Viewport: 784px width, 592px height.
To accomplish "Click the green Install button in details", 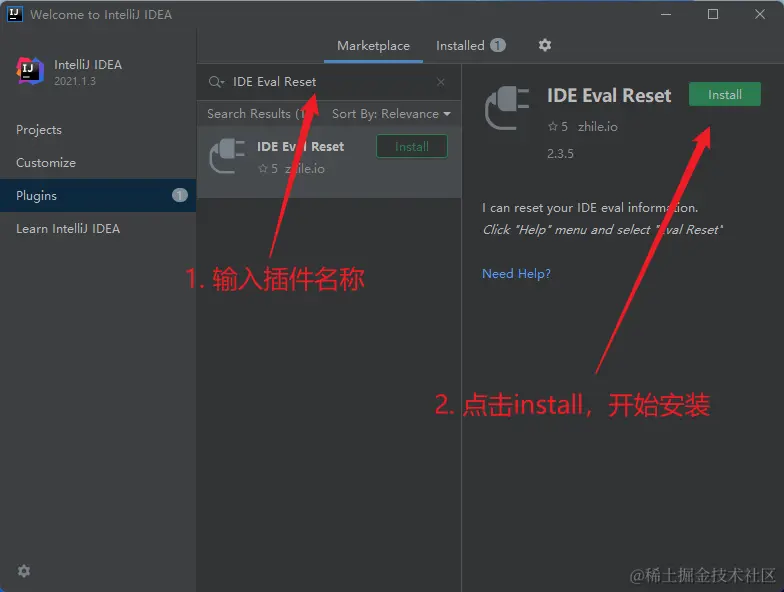I will (724, 94).
